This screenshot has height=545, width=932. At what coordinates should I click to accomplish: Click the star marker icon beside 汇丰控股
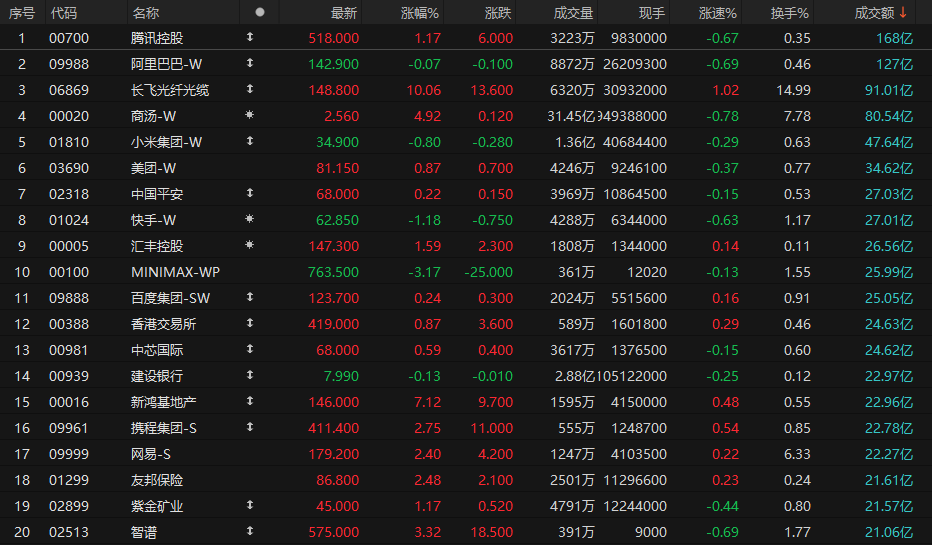pyautogui.click(x=249, y=245)
